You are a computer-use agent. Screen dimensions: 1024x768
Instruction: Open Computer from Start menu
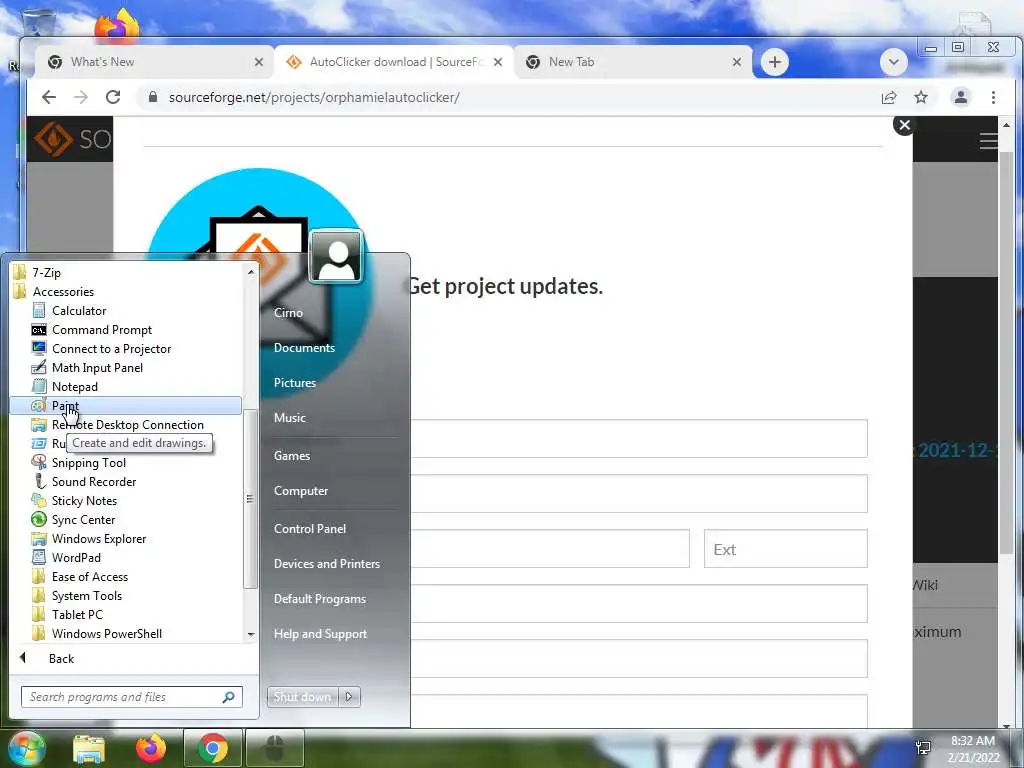coord(300,491)
